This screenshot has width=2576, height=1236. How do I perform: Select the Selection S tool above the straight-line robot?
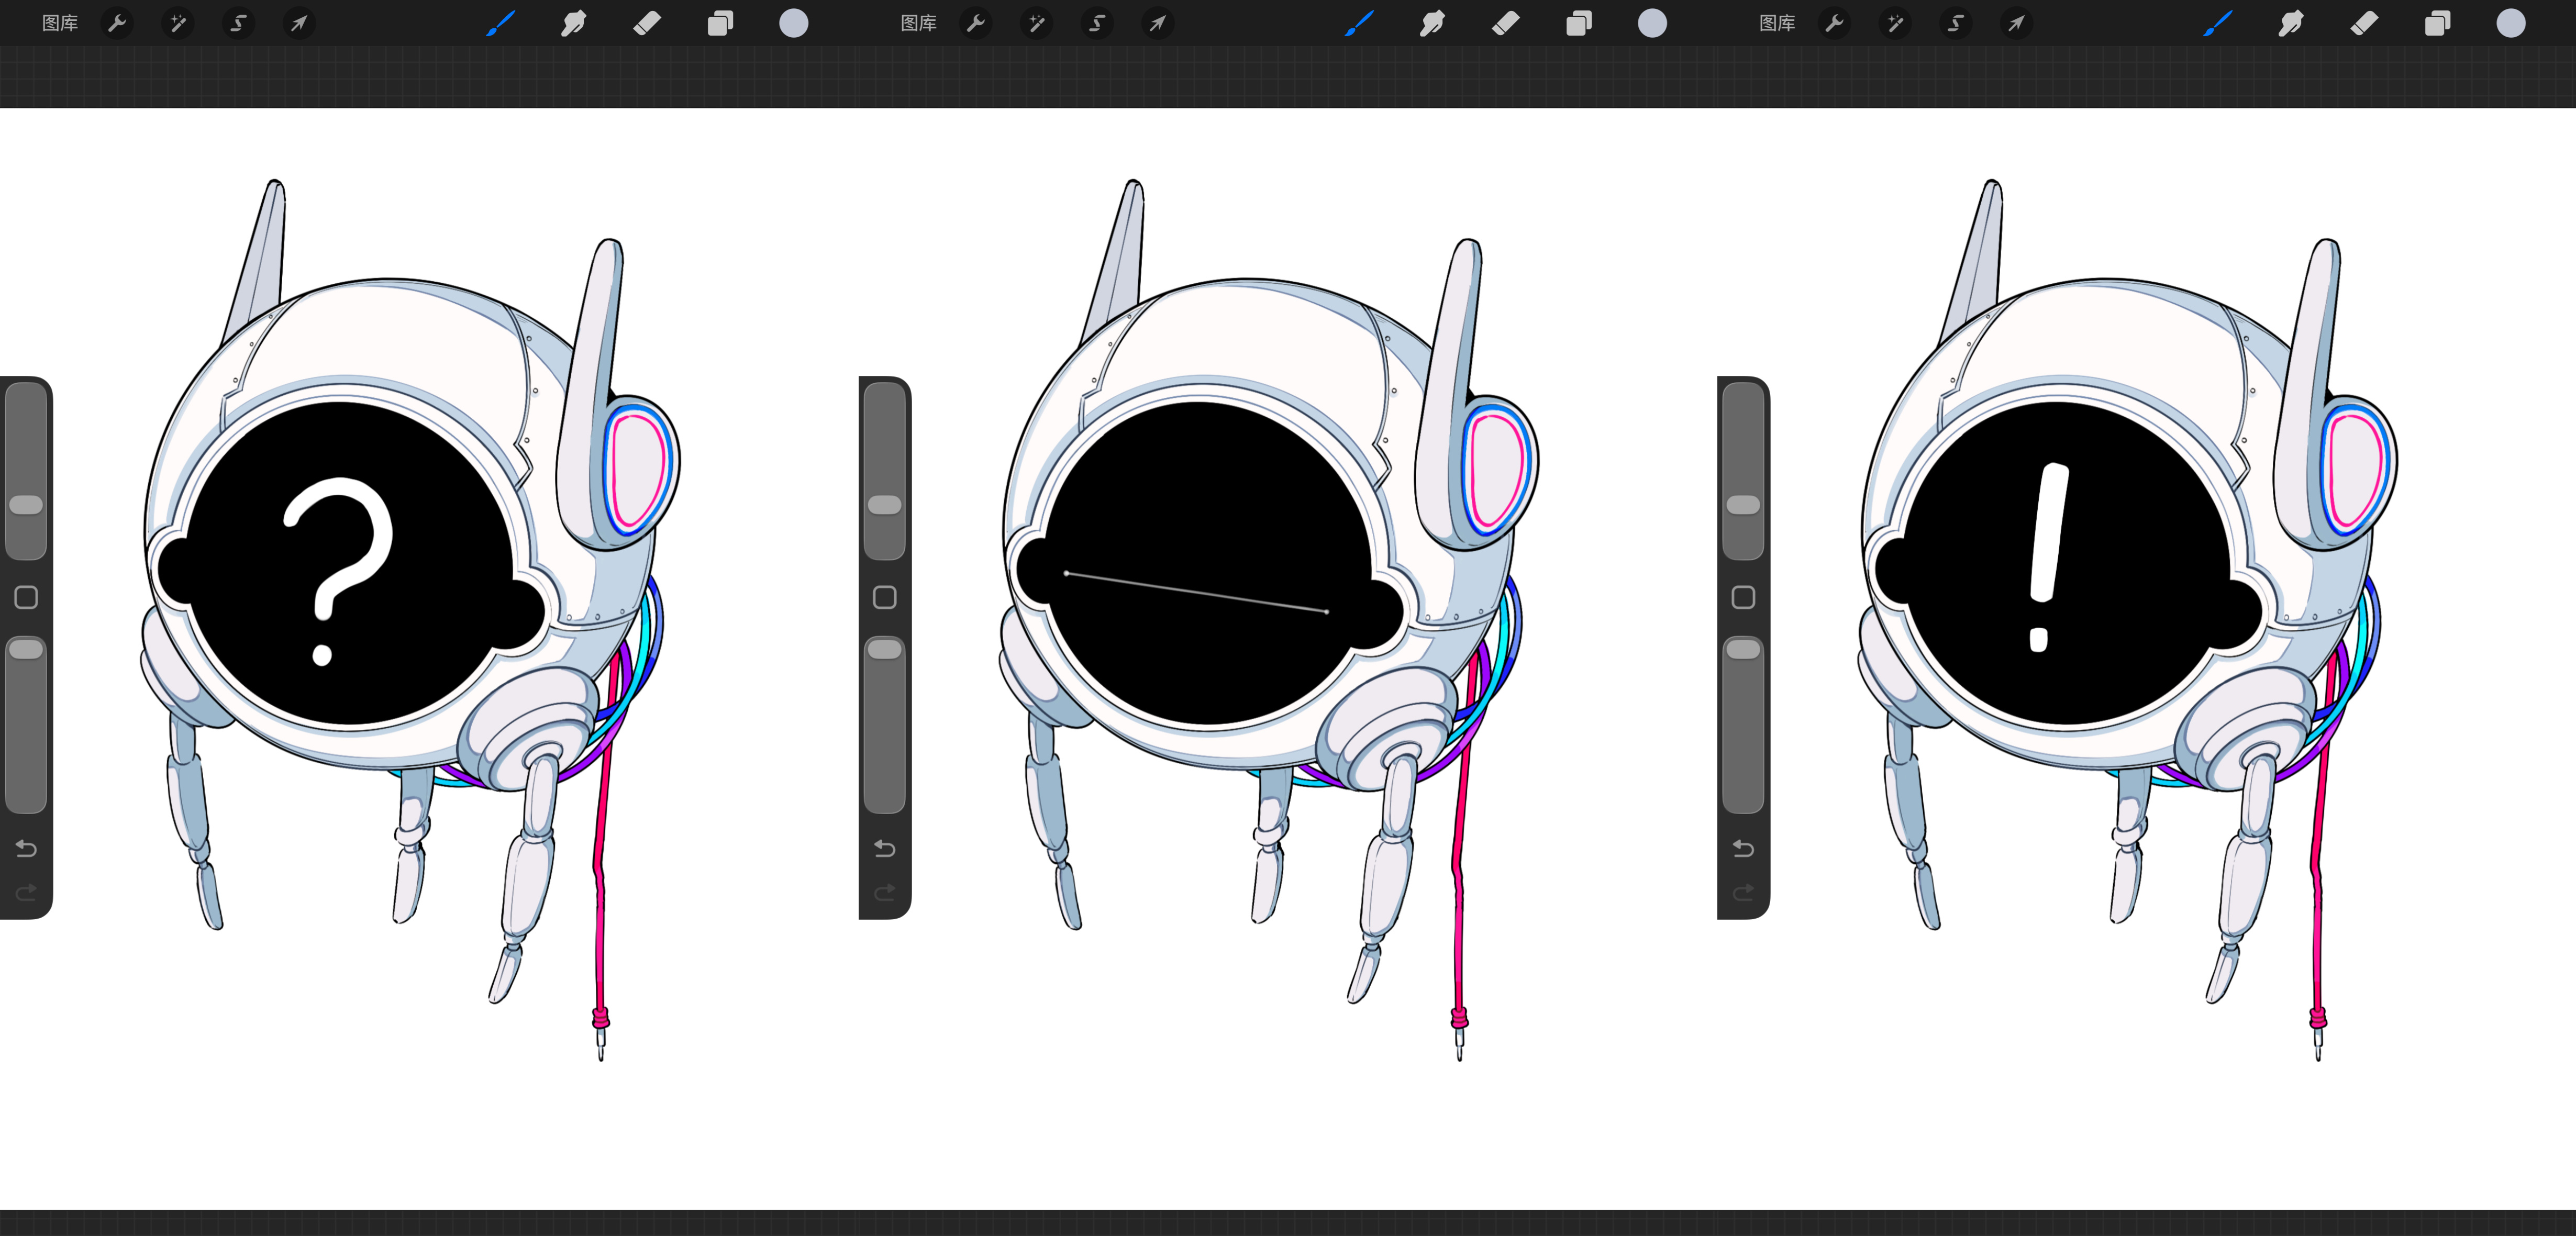1097,23
